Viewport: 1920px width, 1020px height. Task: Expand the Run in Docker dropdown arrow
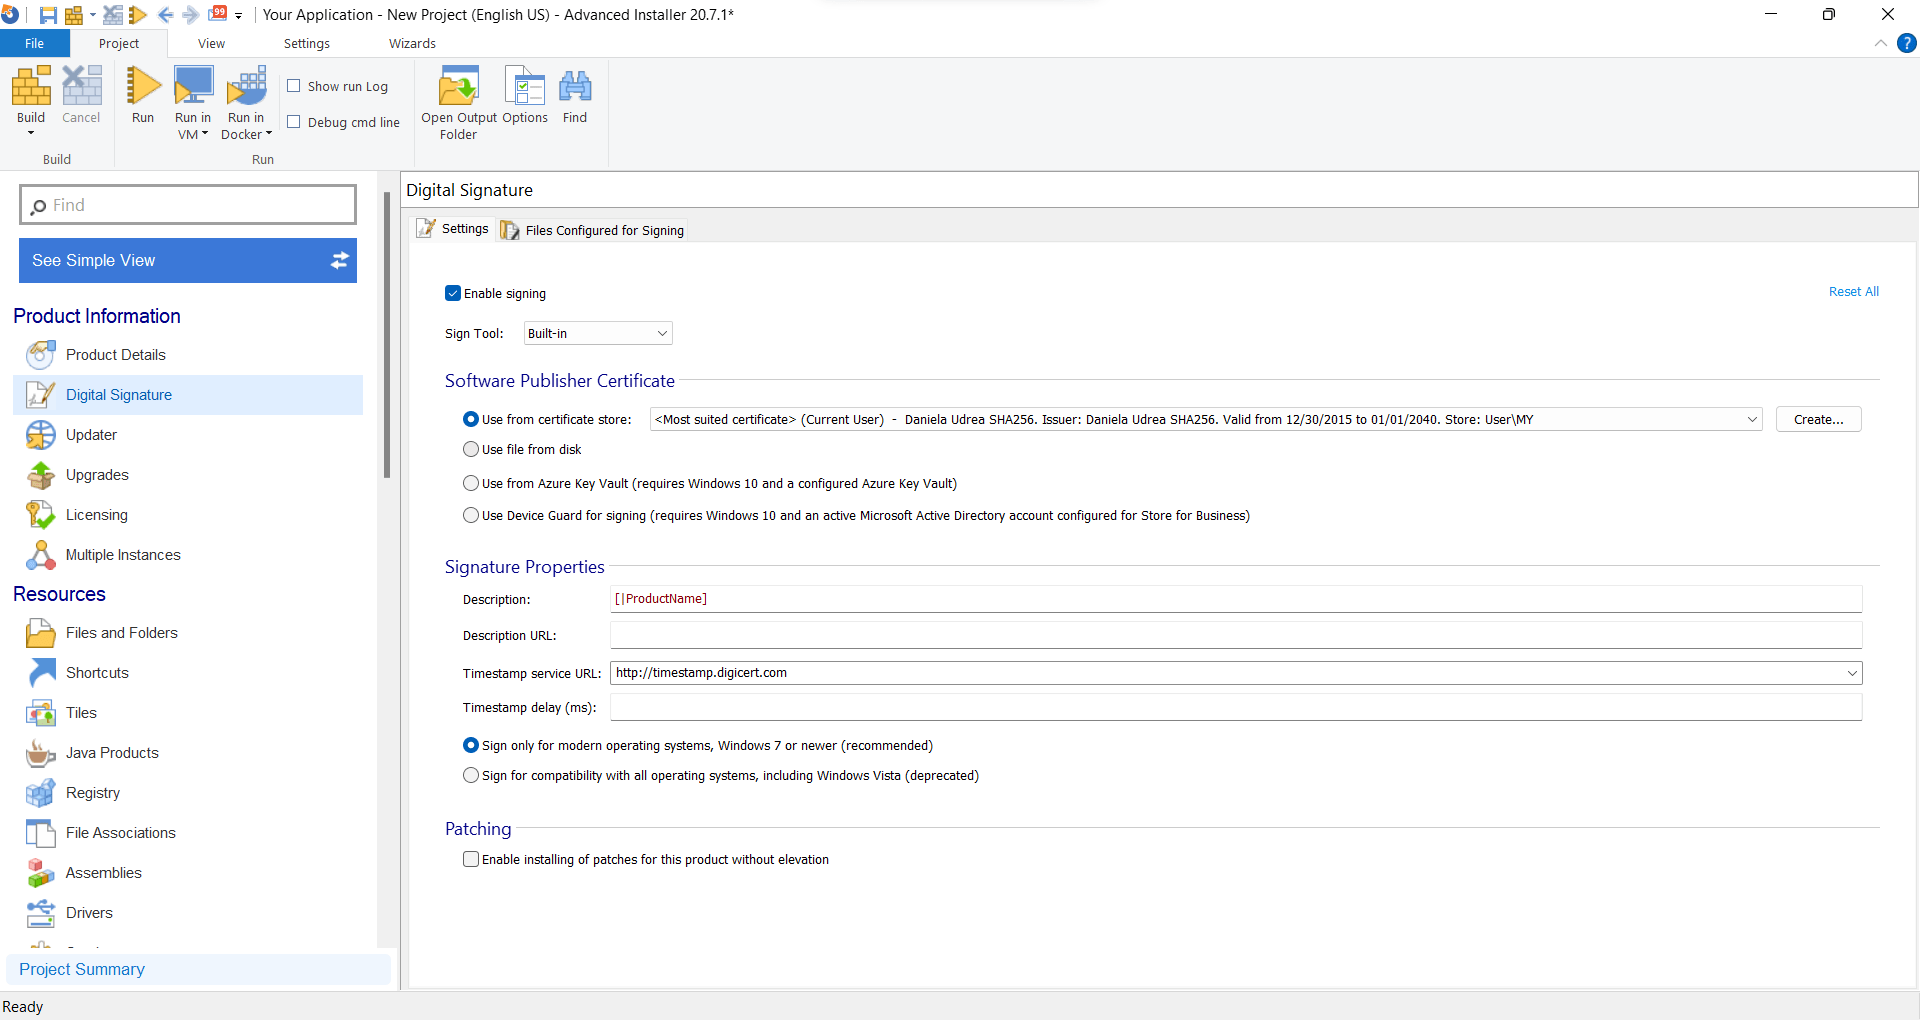click(269, 134)
